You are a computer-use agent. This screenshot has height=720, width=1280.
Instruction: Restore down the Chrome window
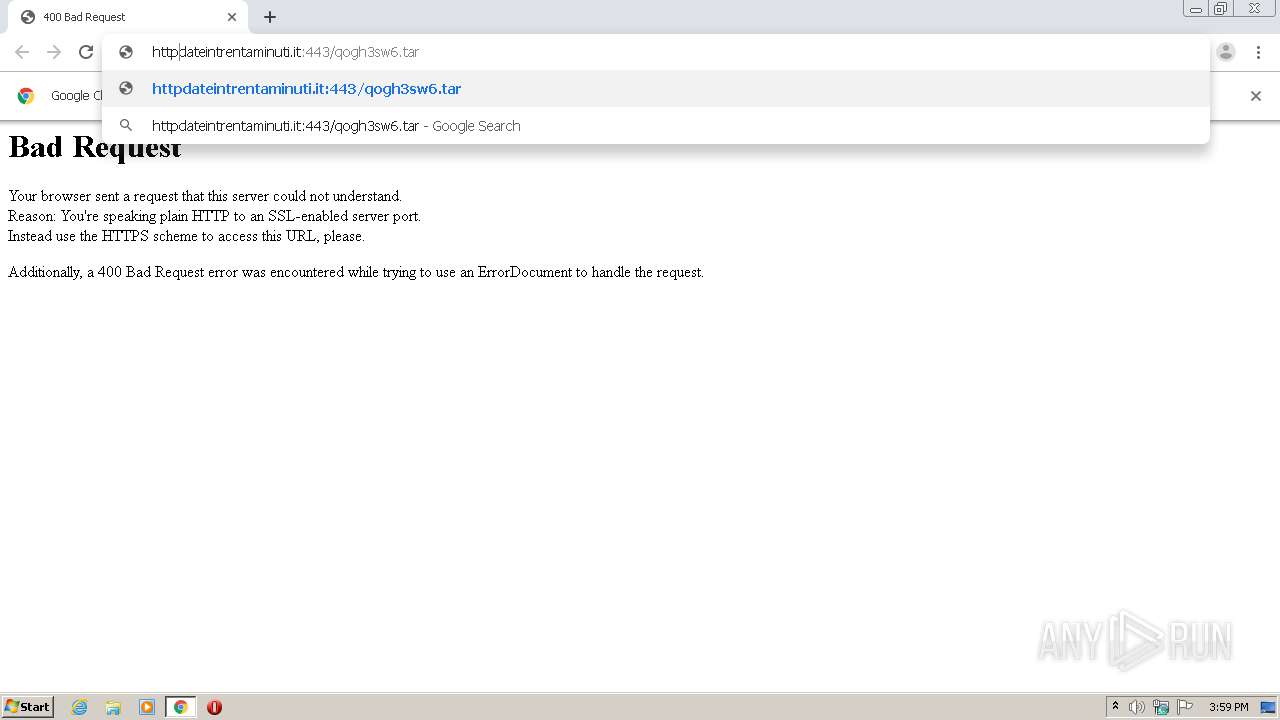tap(1221, 9)
